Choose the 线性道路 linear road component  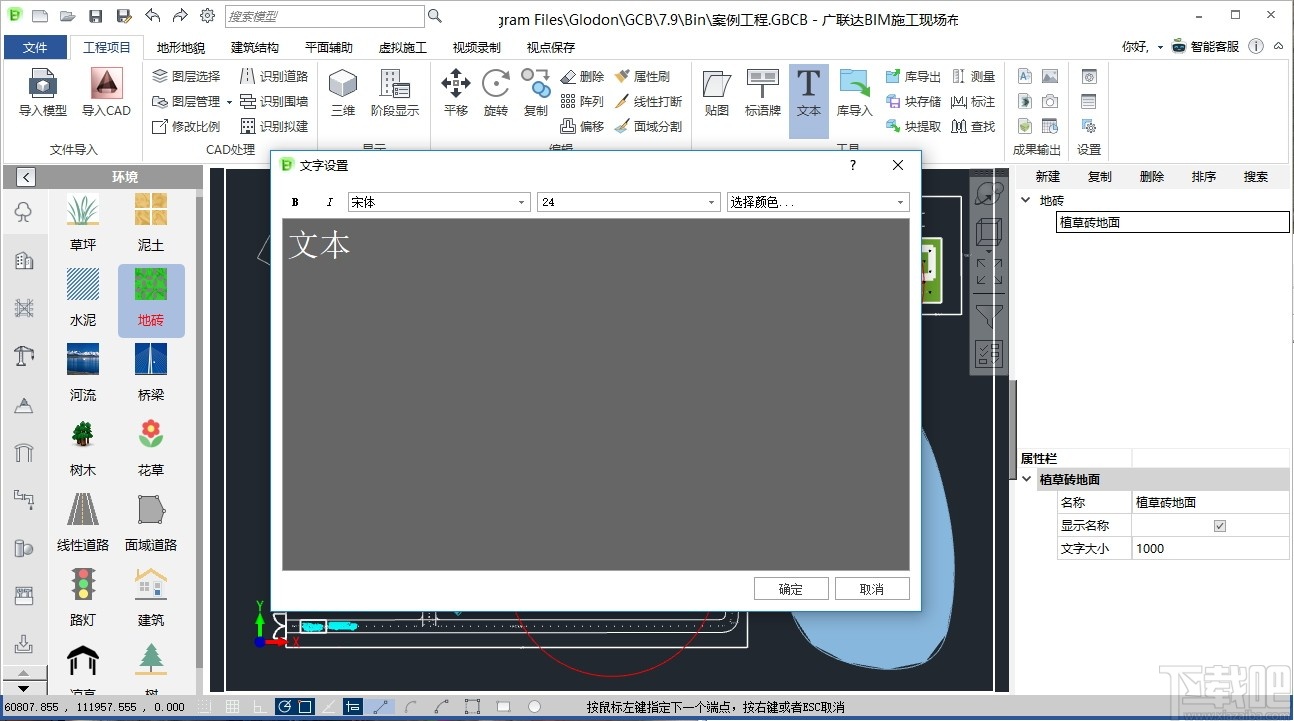[x=83, y=523]
